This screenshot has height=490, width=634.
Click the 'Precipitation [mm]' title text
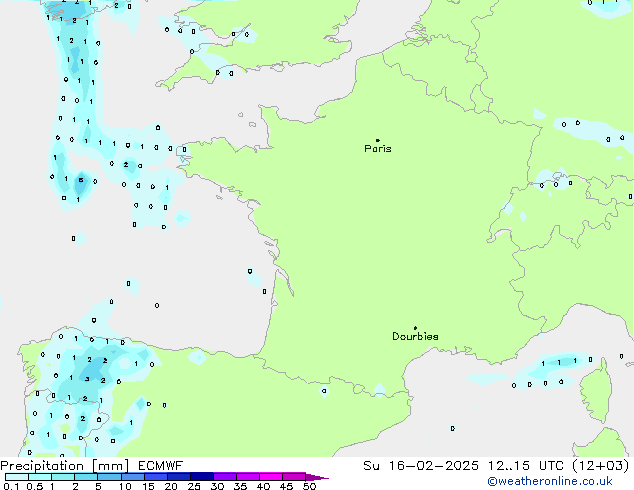[65, 466]
